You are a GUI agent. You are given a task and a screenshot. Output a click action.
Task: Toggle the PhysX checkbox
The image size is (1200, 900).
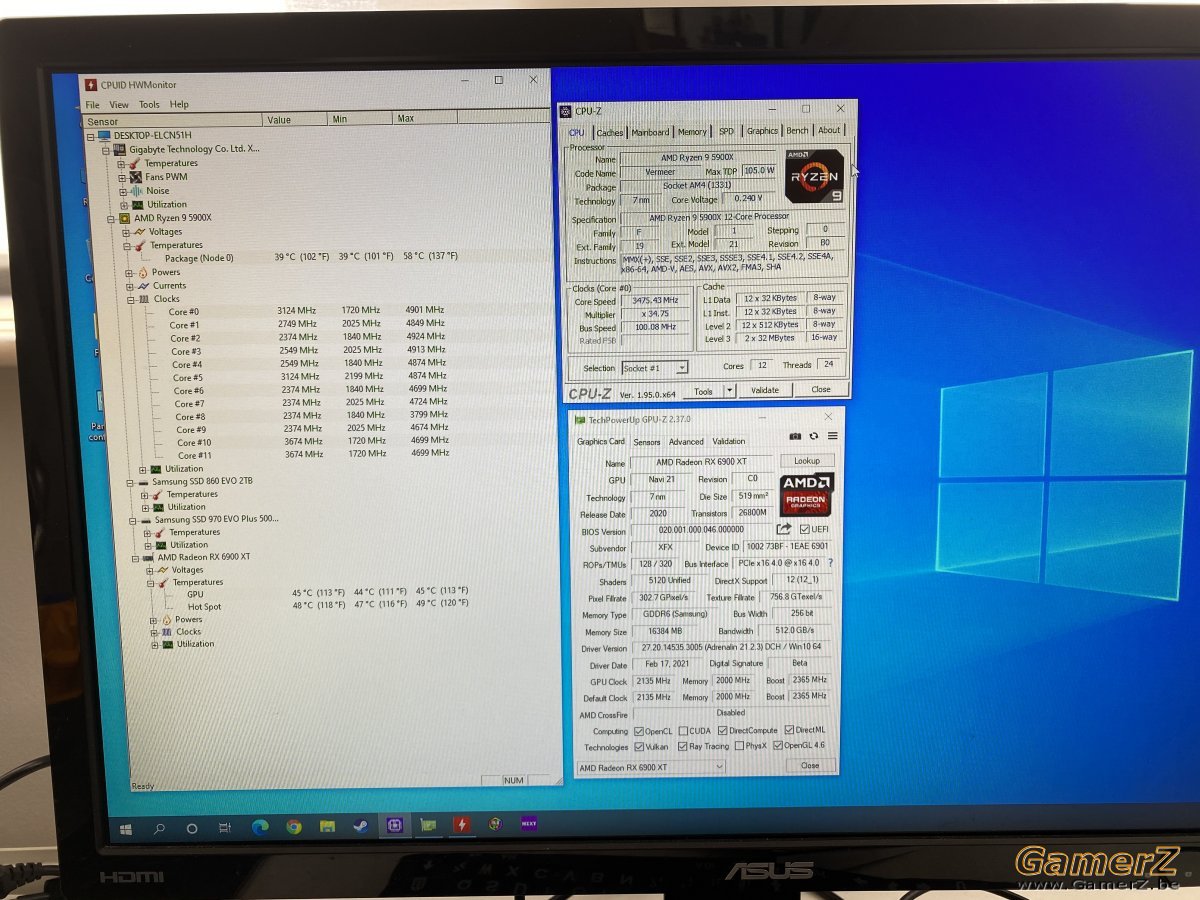[739, 746]
